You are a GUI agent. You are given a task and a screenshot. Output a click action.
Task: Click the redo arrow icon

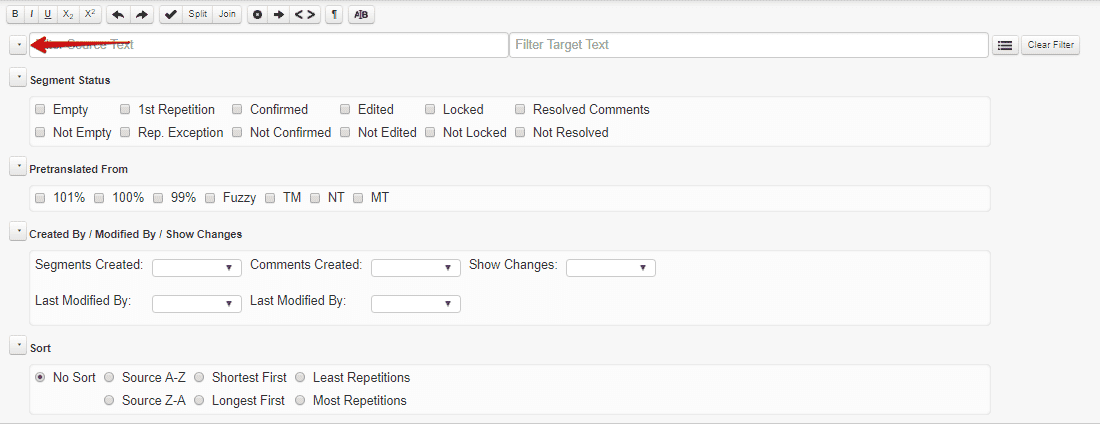point(142,15)
